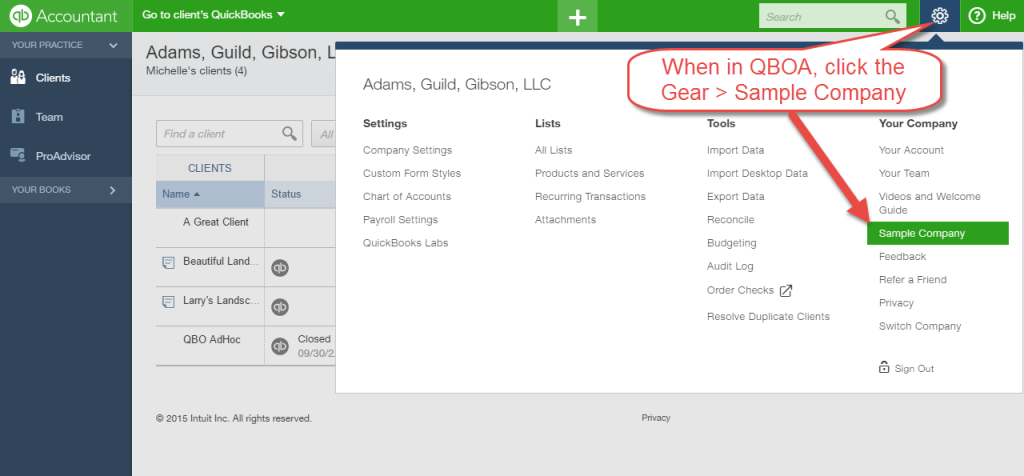1024x476 pixels.
Task: Click the Order Checks link
Action: [x=741, y=290]
